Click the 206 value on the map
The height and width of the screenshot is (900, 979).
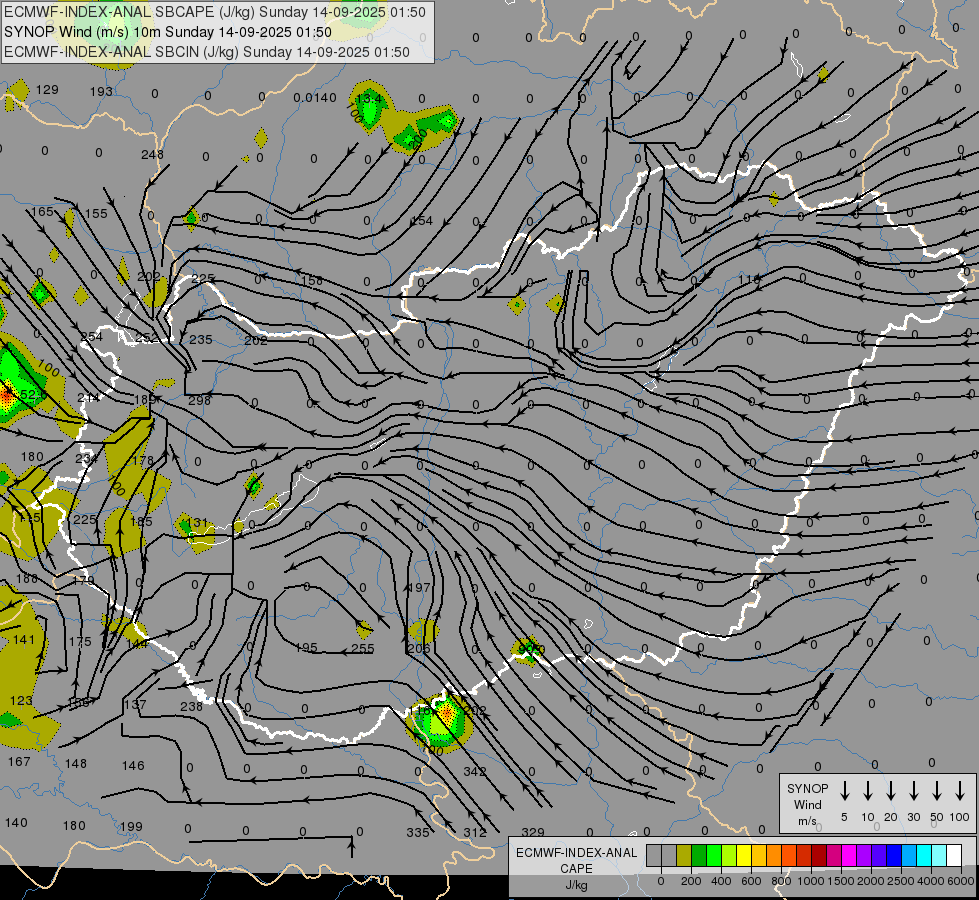pyautogui.click(x=419, y=649)
